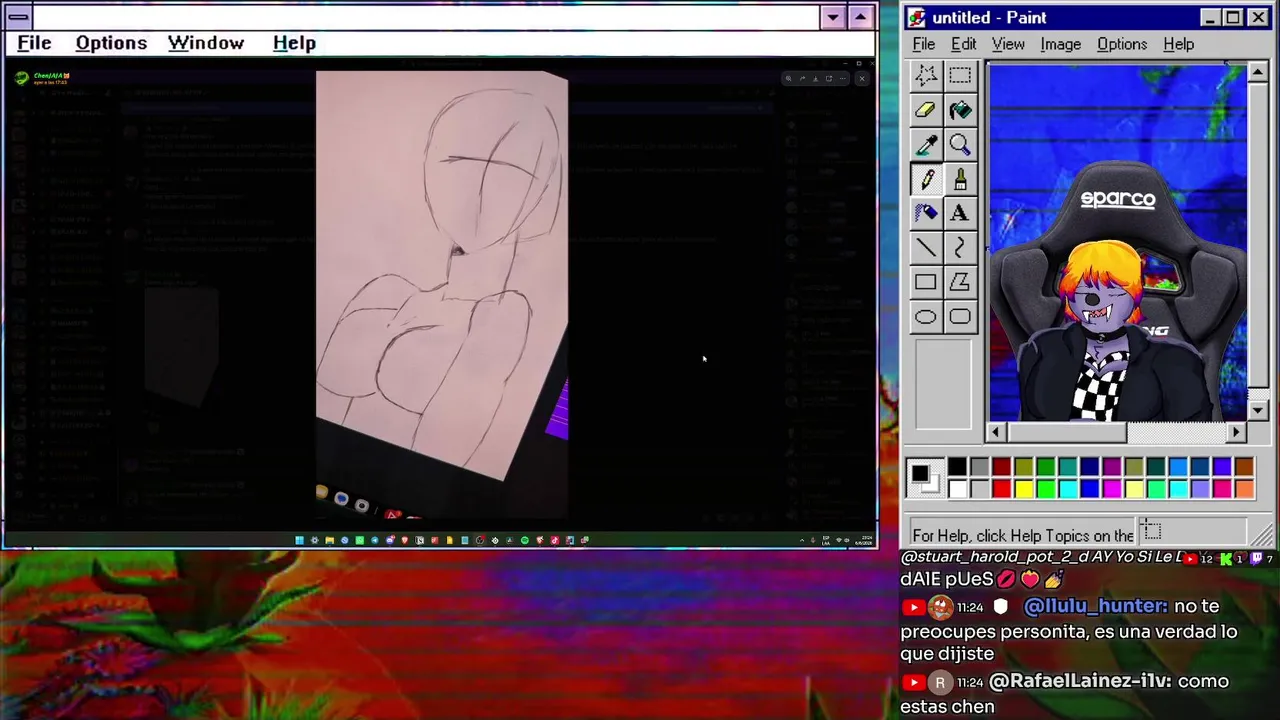Click the 'untitled - Paint' title bar text
The height and width of the screenshot is (720, 1280).
click(989, 17)
